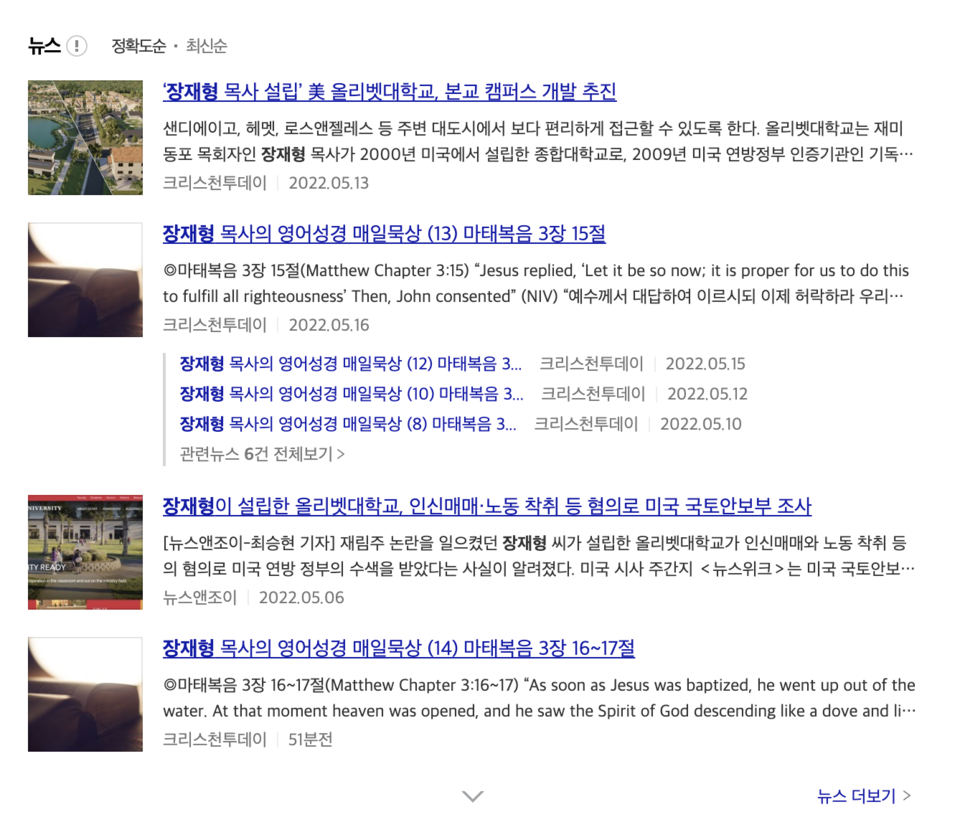This screenshot has width=960, height=822.
Task: Click the 뉴스 section heading
Action: [x=44, y=46]
